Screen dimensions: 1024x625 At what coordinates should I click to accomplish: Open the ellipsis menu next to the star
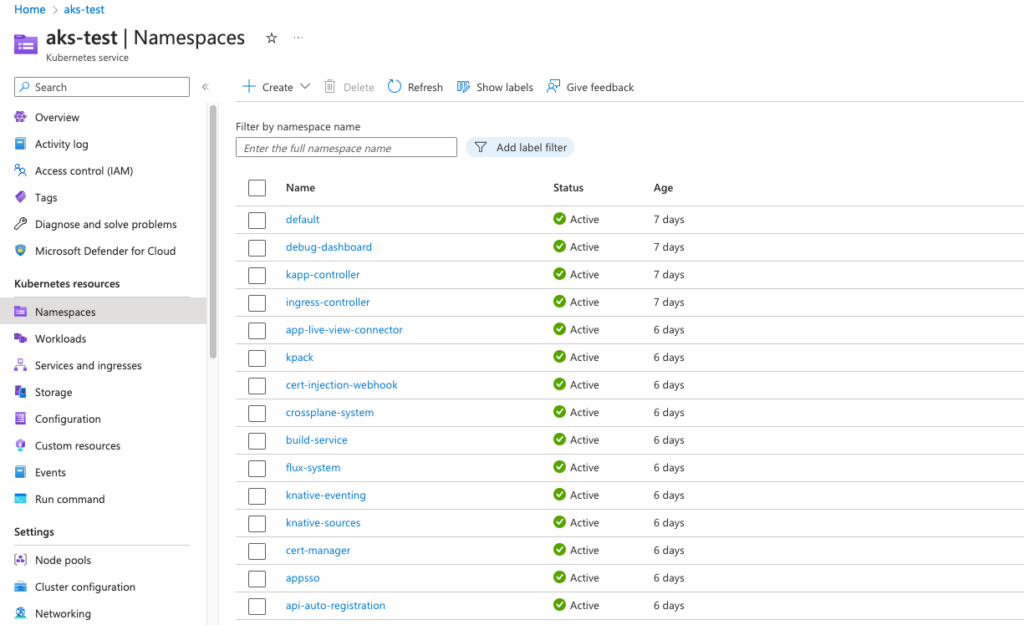coord(297,38)
